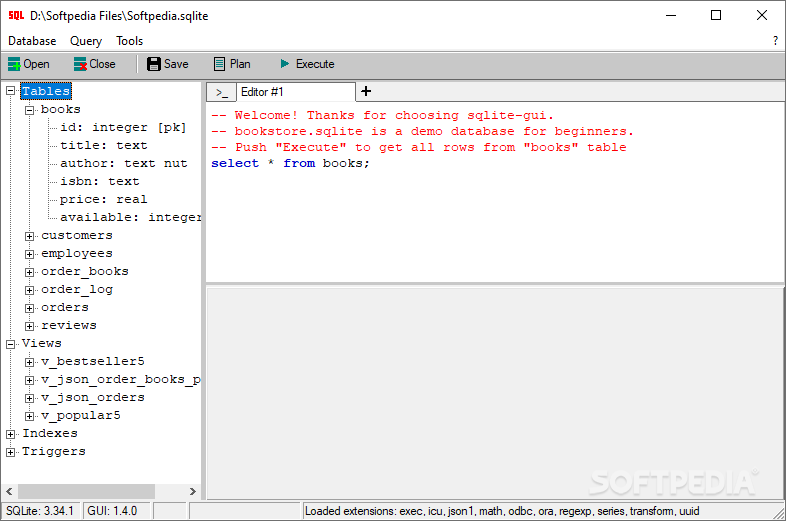Click the green Execute play icon

(285, 64)
